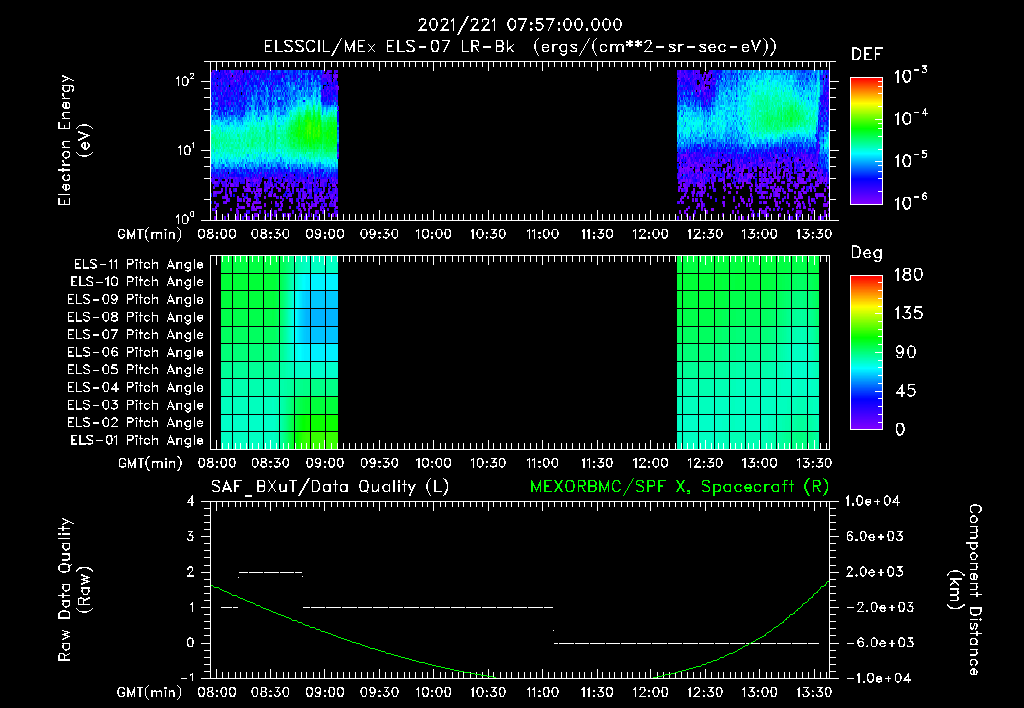
Task: Select the timestamp title 2021/221 07:57:00.000
Action: [x=520, y=25]
